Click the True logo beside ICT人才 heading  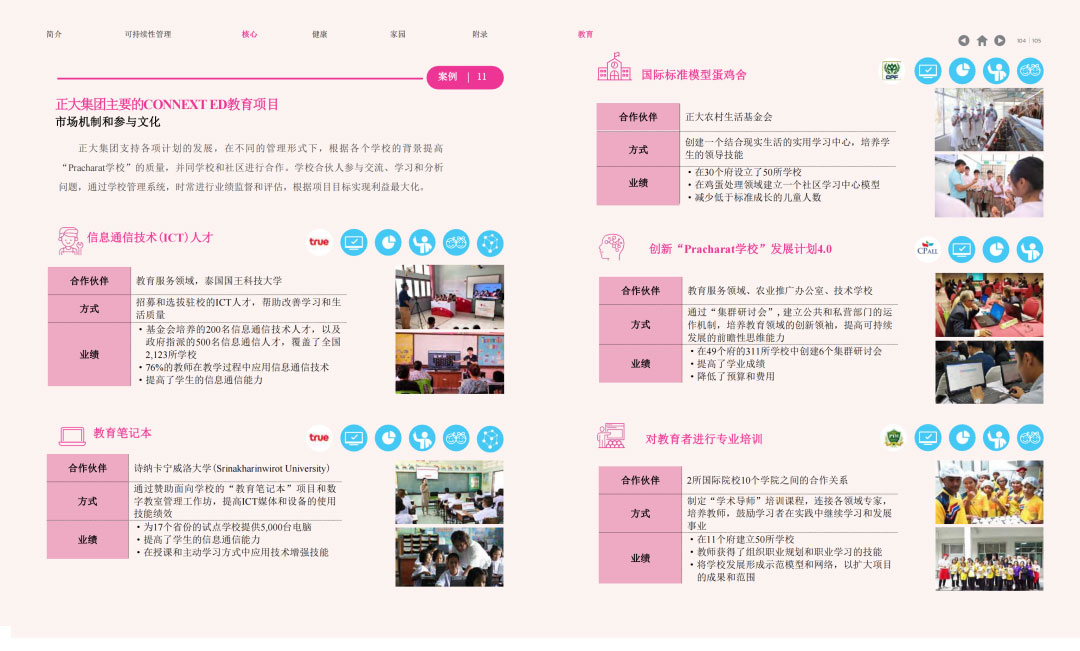[319, 242]
